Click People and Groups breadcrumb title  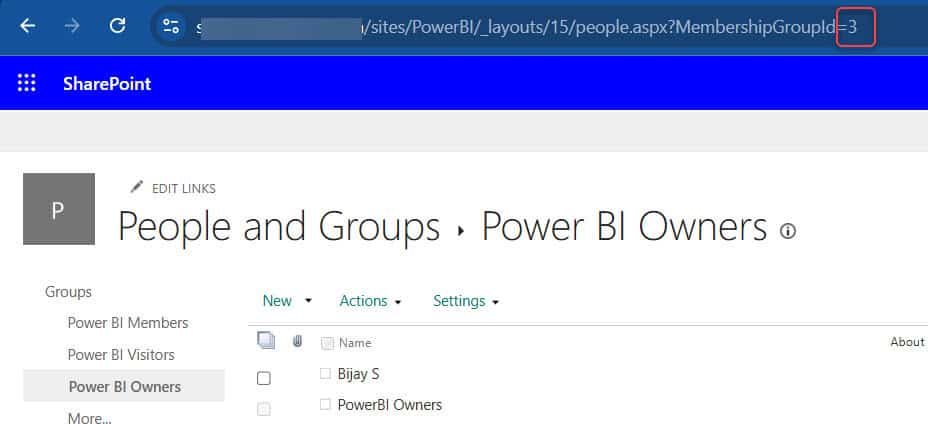pos(279,227)
